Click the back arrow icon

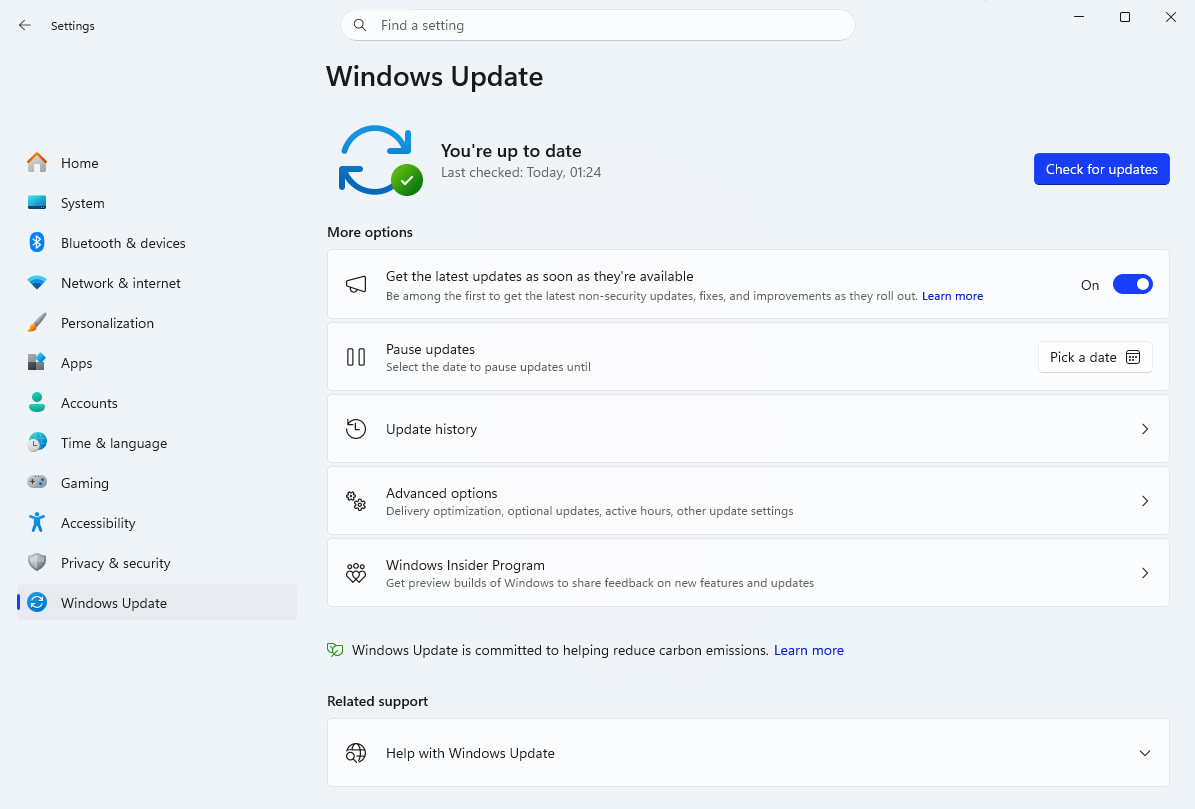(24, 25)
